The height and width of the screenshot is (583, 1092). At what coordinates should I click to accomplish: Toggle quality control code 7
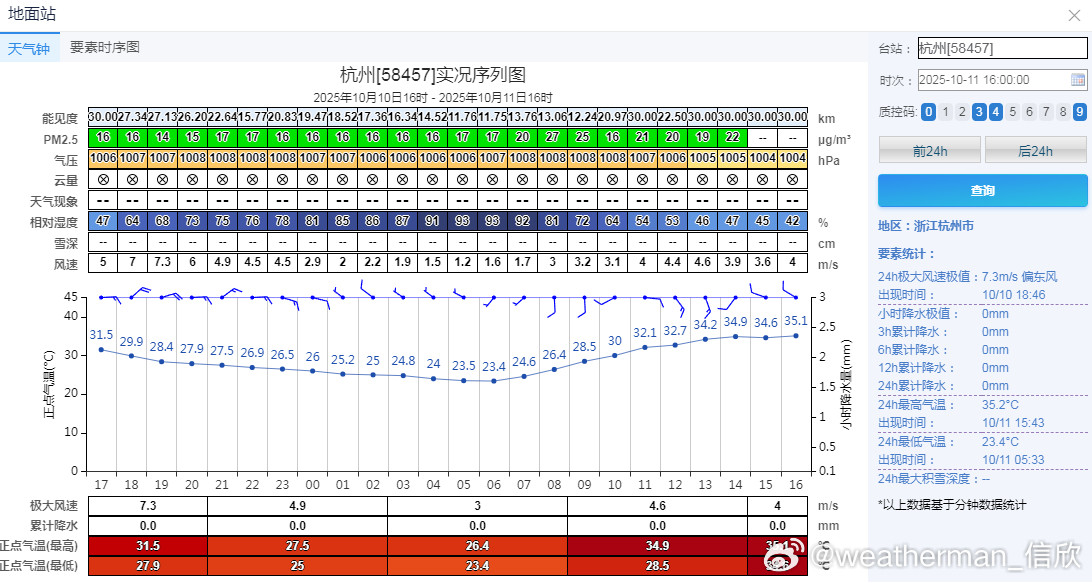point(1046,111)
